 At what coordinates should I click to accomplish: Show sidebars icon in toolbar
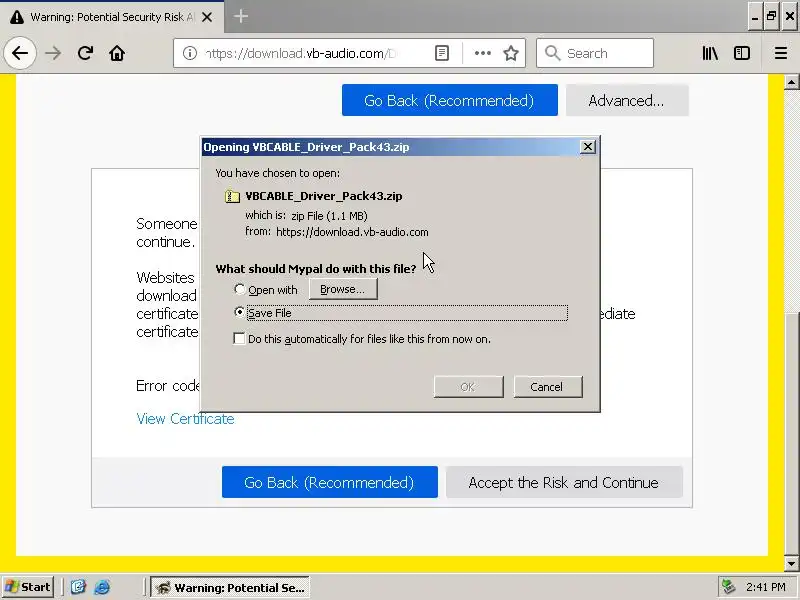point(742,53)
